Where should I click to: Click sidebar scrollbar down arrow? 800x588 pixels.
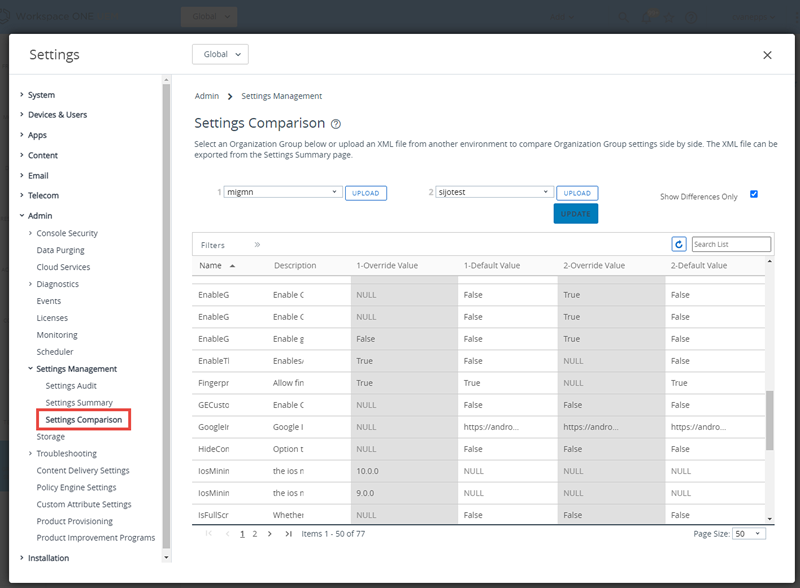(x=166, y=557)
